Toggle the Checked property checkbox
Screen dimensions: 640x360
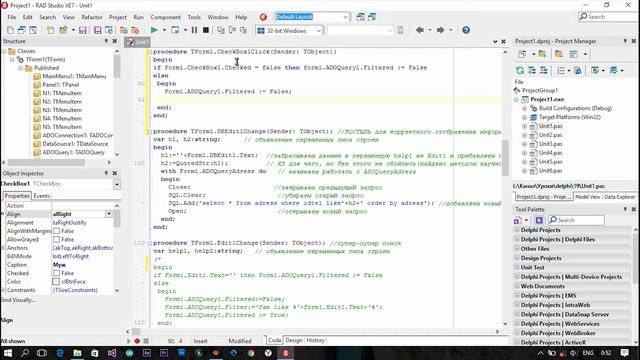click(56, 273)
